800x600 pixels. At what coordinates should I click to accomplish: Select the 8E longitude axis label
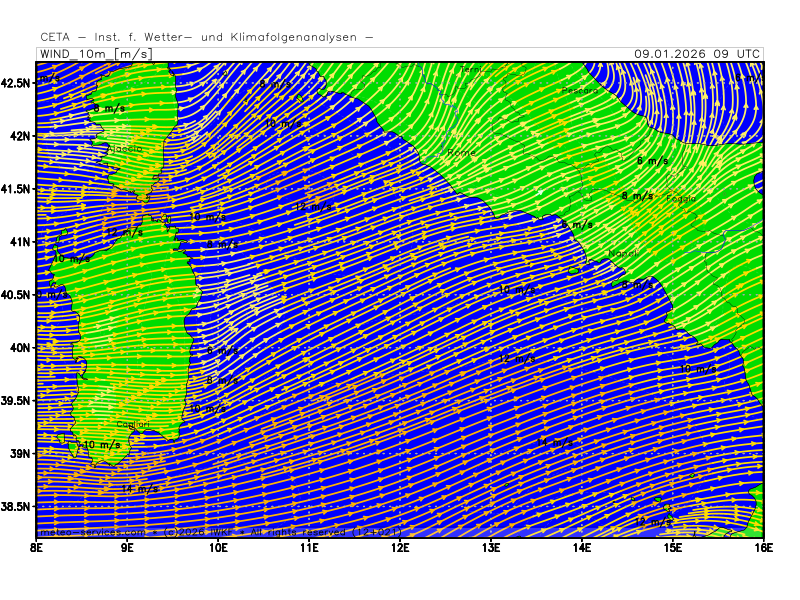click(x=37, y=546)
